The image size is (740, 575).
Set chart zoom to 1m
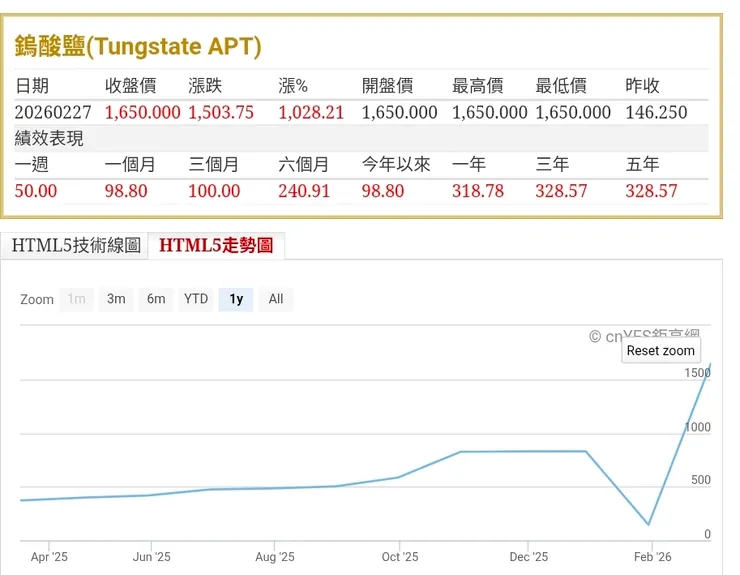[76, 298]
